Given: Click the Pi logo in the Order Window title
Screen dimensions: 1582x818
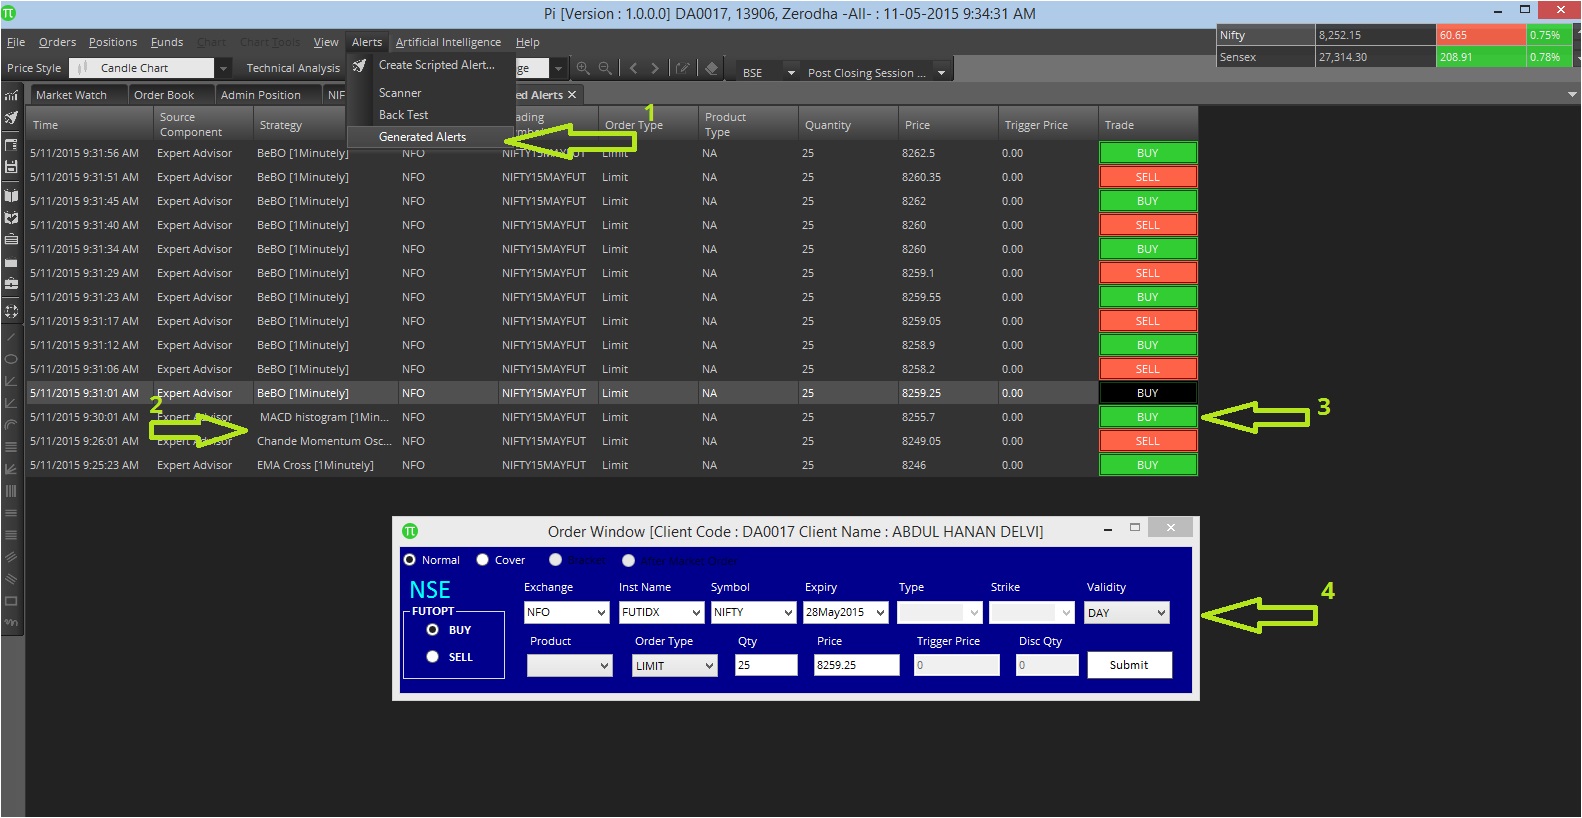Looking at the screenshot, I should [x=410, y=531].
